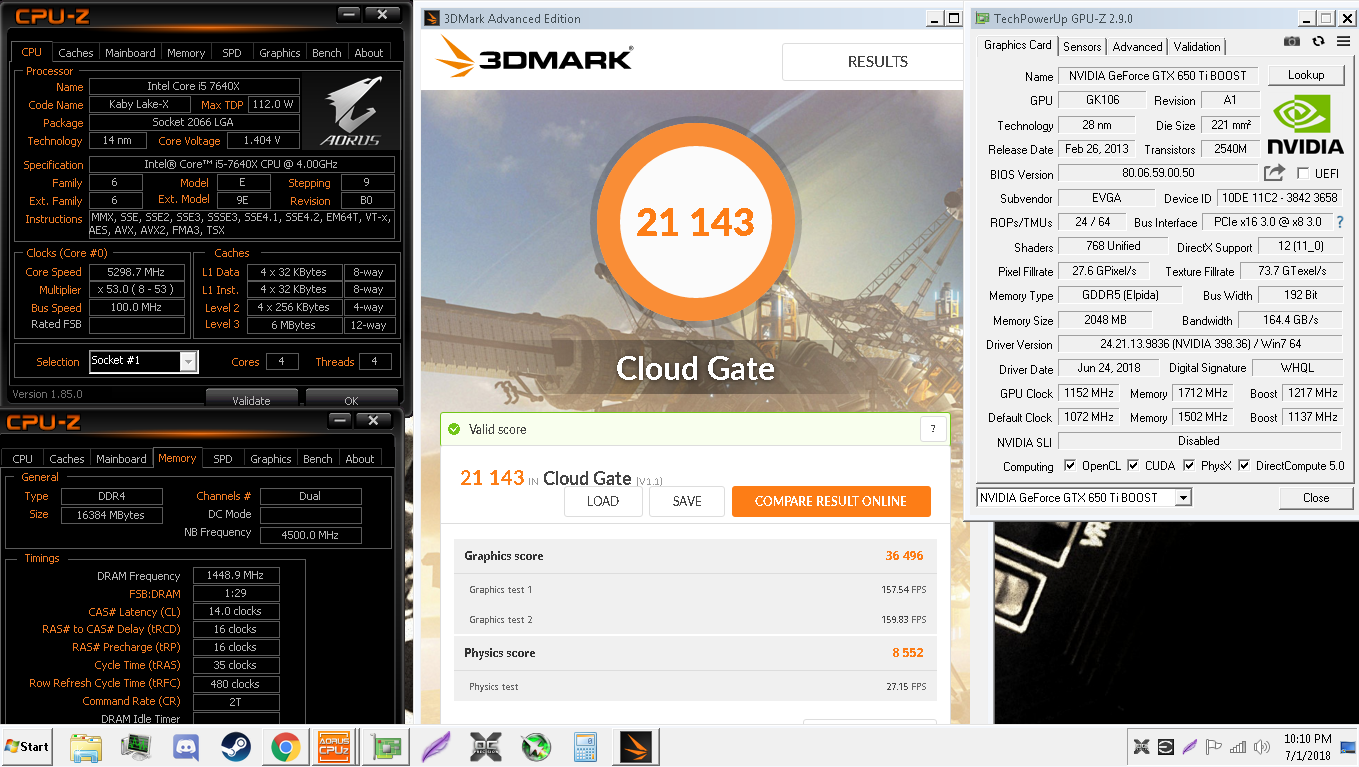Toggle the UEFI checkbox in GPU-Z

click(1303, 173)
